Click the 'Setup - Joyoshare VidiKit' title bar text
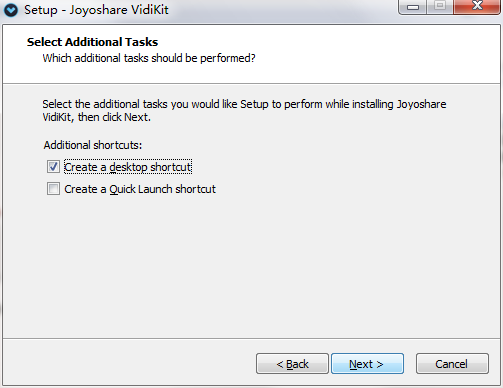The image size is (503, 388). pyautogui.click(x=96, y=10)
